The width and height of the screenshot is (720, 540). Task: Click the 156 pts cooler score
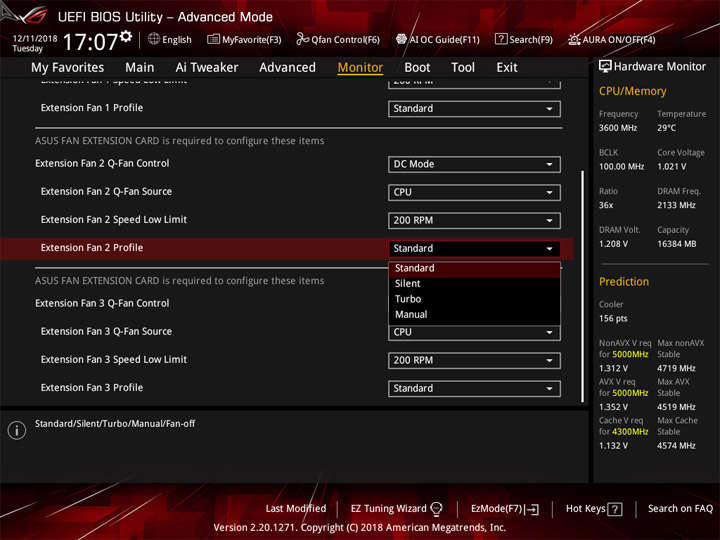(x=613, y=319)
